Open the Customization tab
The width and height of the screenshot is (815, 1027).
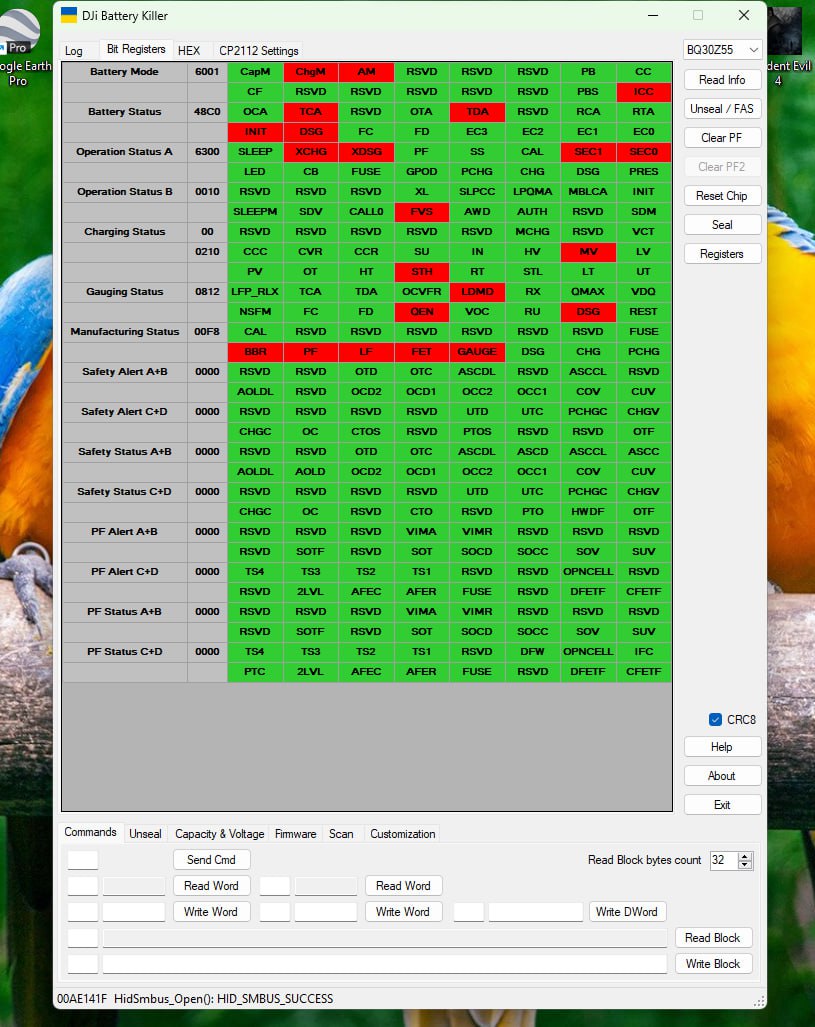[x=402, y=833]
